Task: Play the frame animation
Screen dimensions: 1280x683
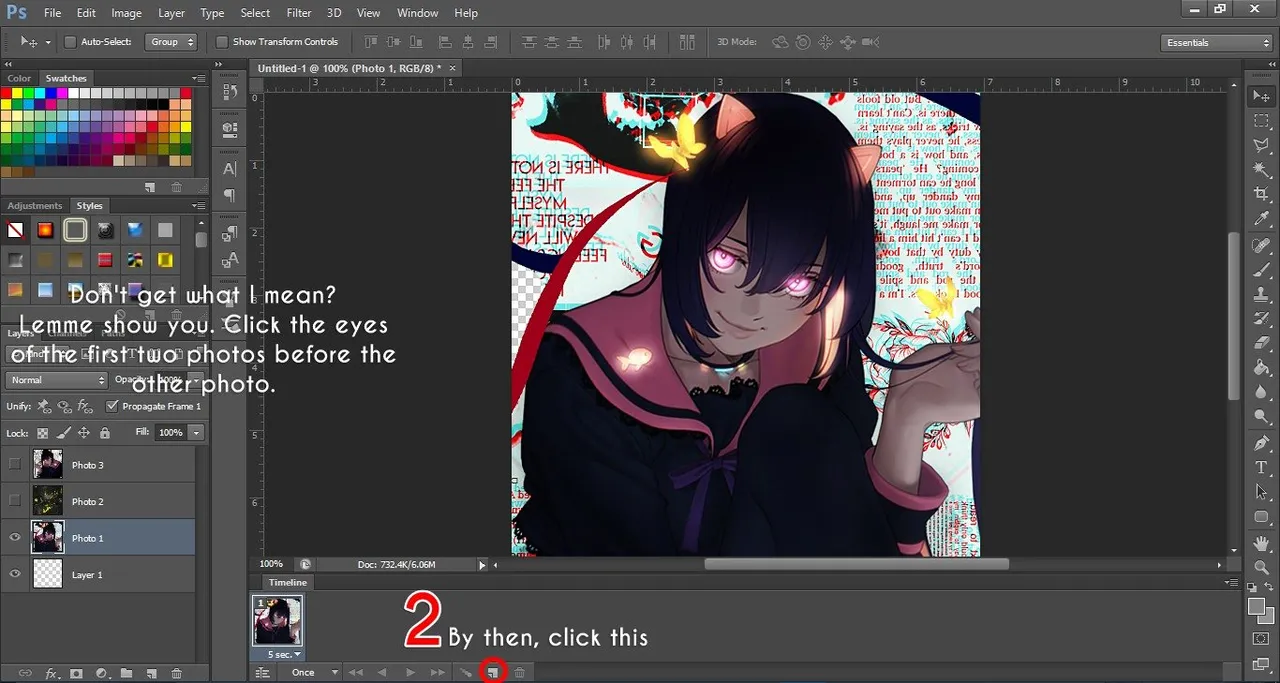Action: pos(410,673)
